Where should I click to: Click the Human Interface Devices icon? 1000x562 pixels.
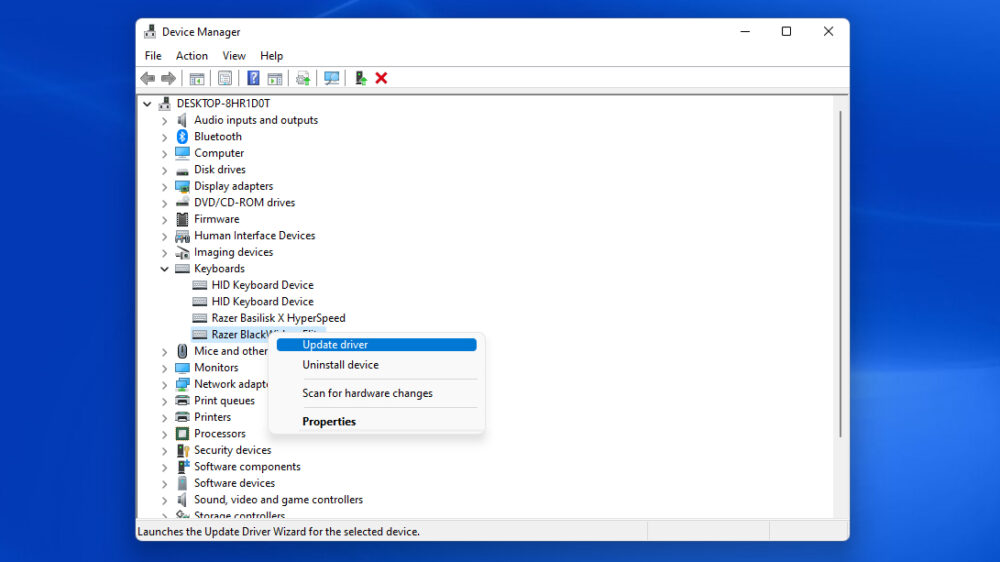pyautogui.click(x=182, y=236)
